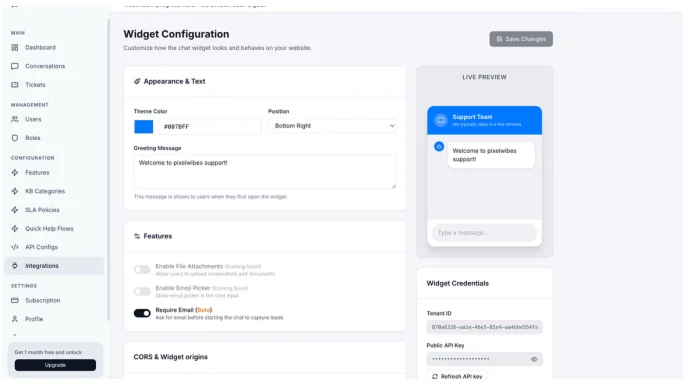Viewport: 685px width, 385px height.
Task: Click the Support Team avatar in preview
Action: point(441,120)
